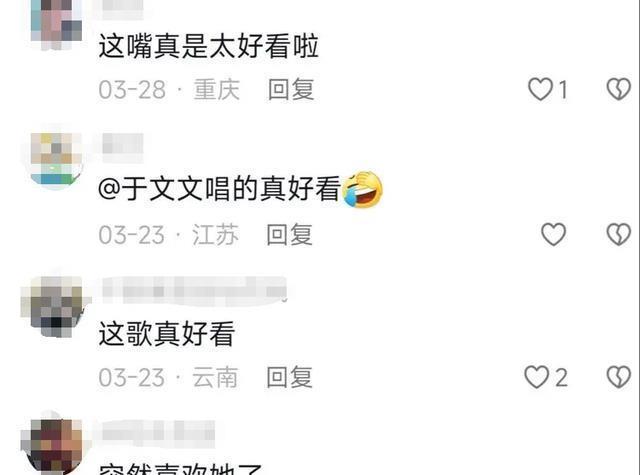Select the comment text 这歌真好看
Viewport: 640px width, 475px height.
(167, 333)
